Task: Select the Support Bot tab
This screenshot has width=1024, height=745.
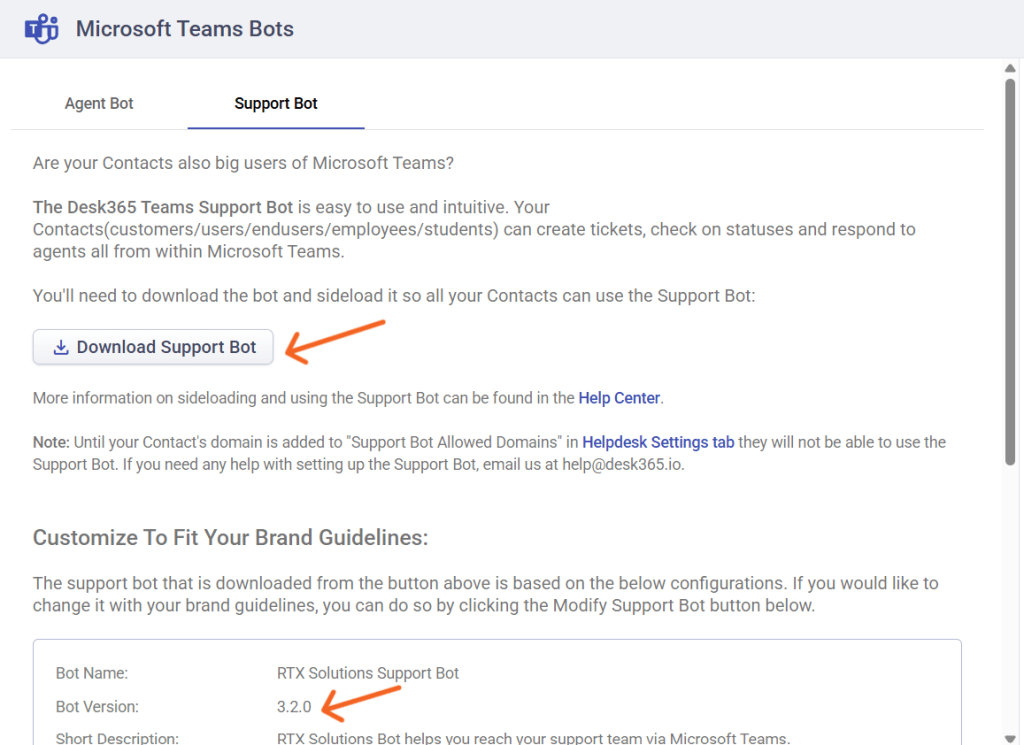Action: point(276,103)
